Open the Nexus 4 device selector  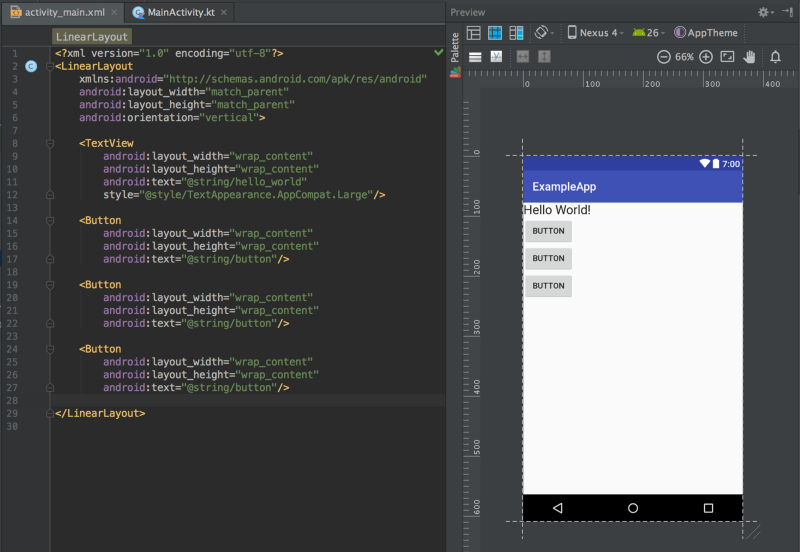(595, 33)
